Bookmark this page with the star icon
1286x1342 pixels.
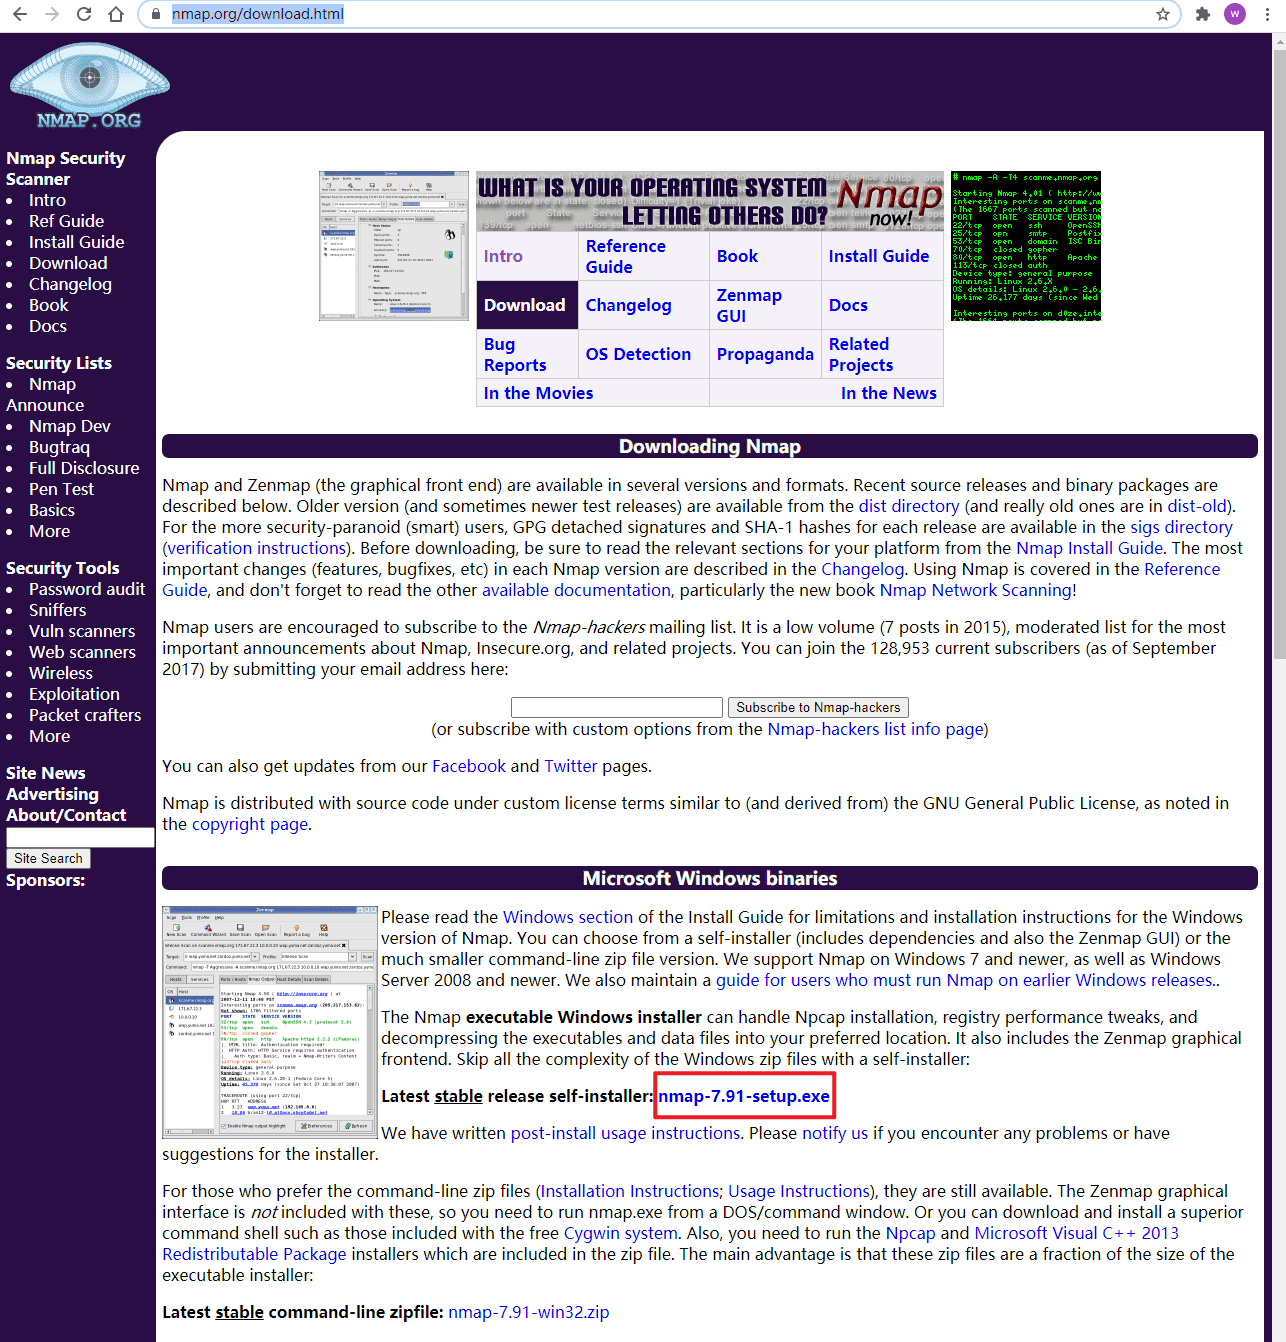[x=1162, y=14]
